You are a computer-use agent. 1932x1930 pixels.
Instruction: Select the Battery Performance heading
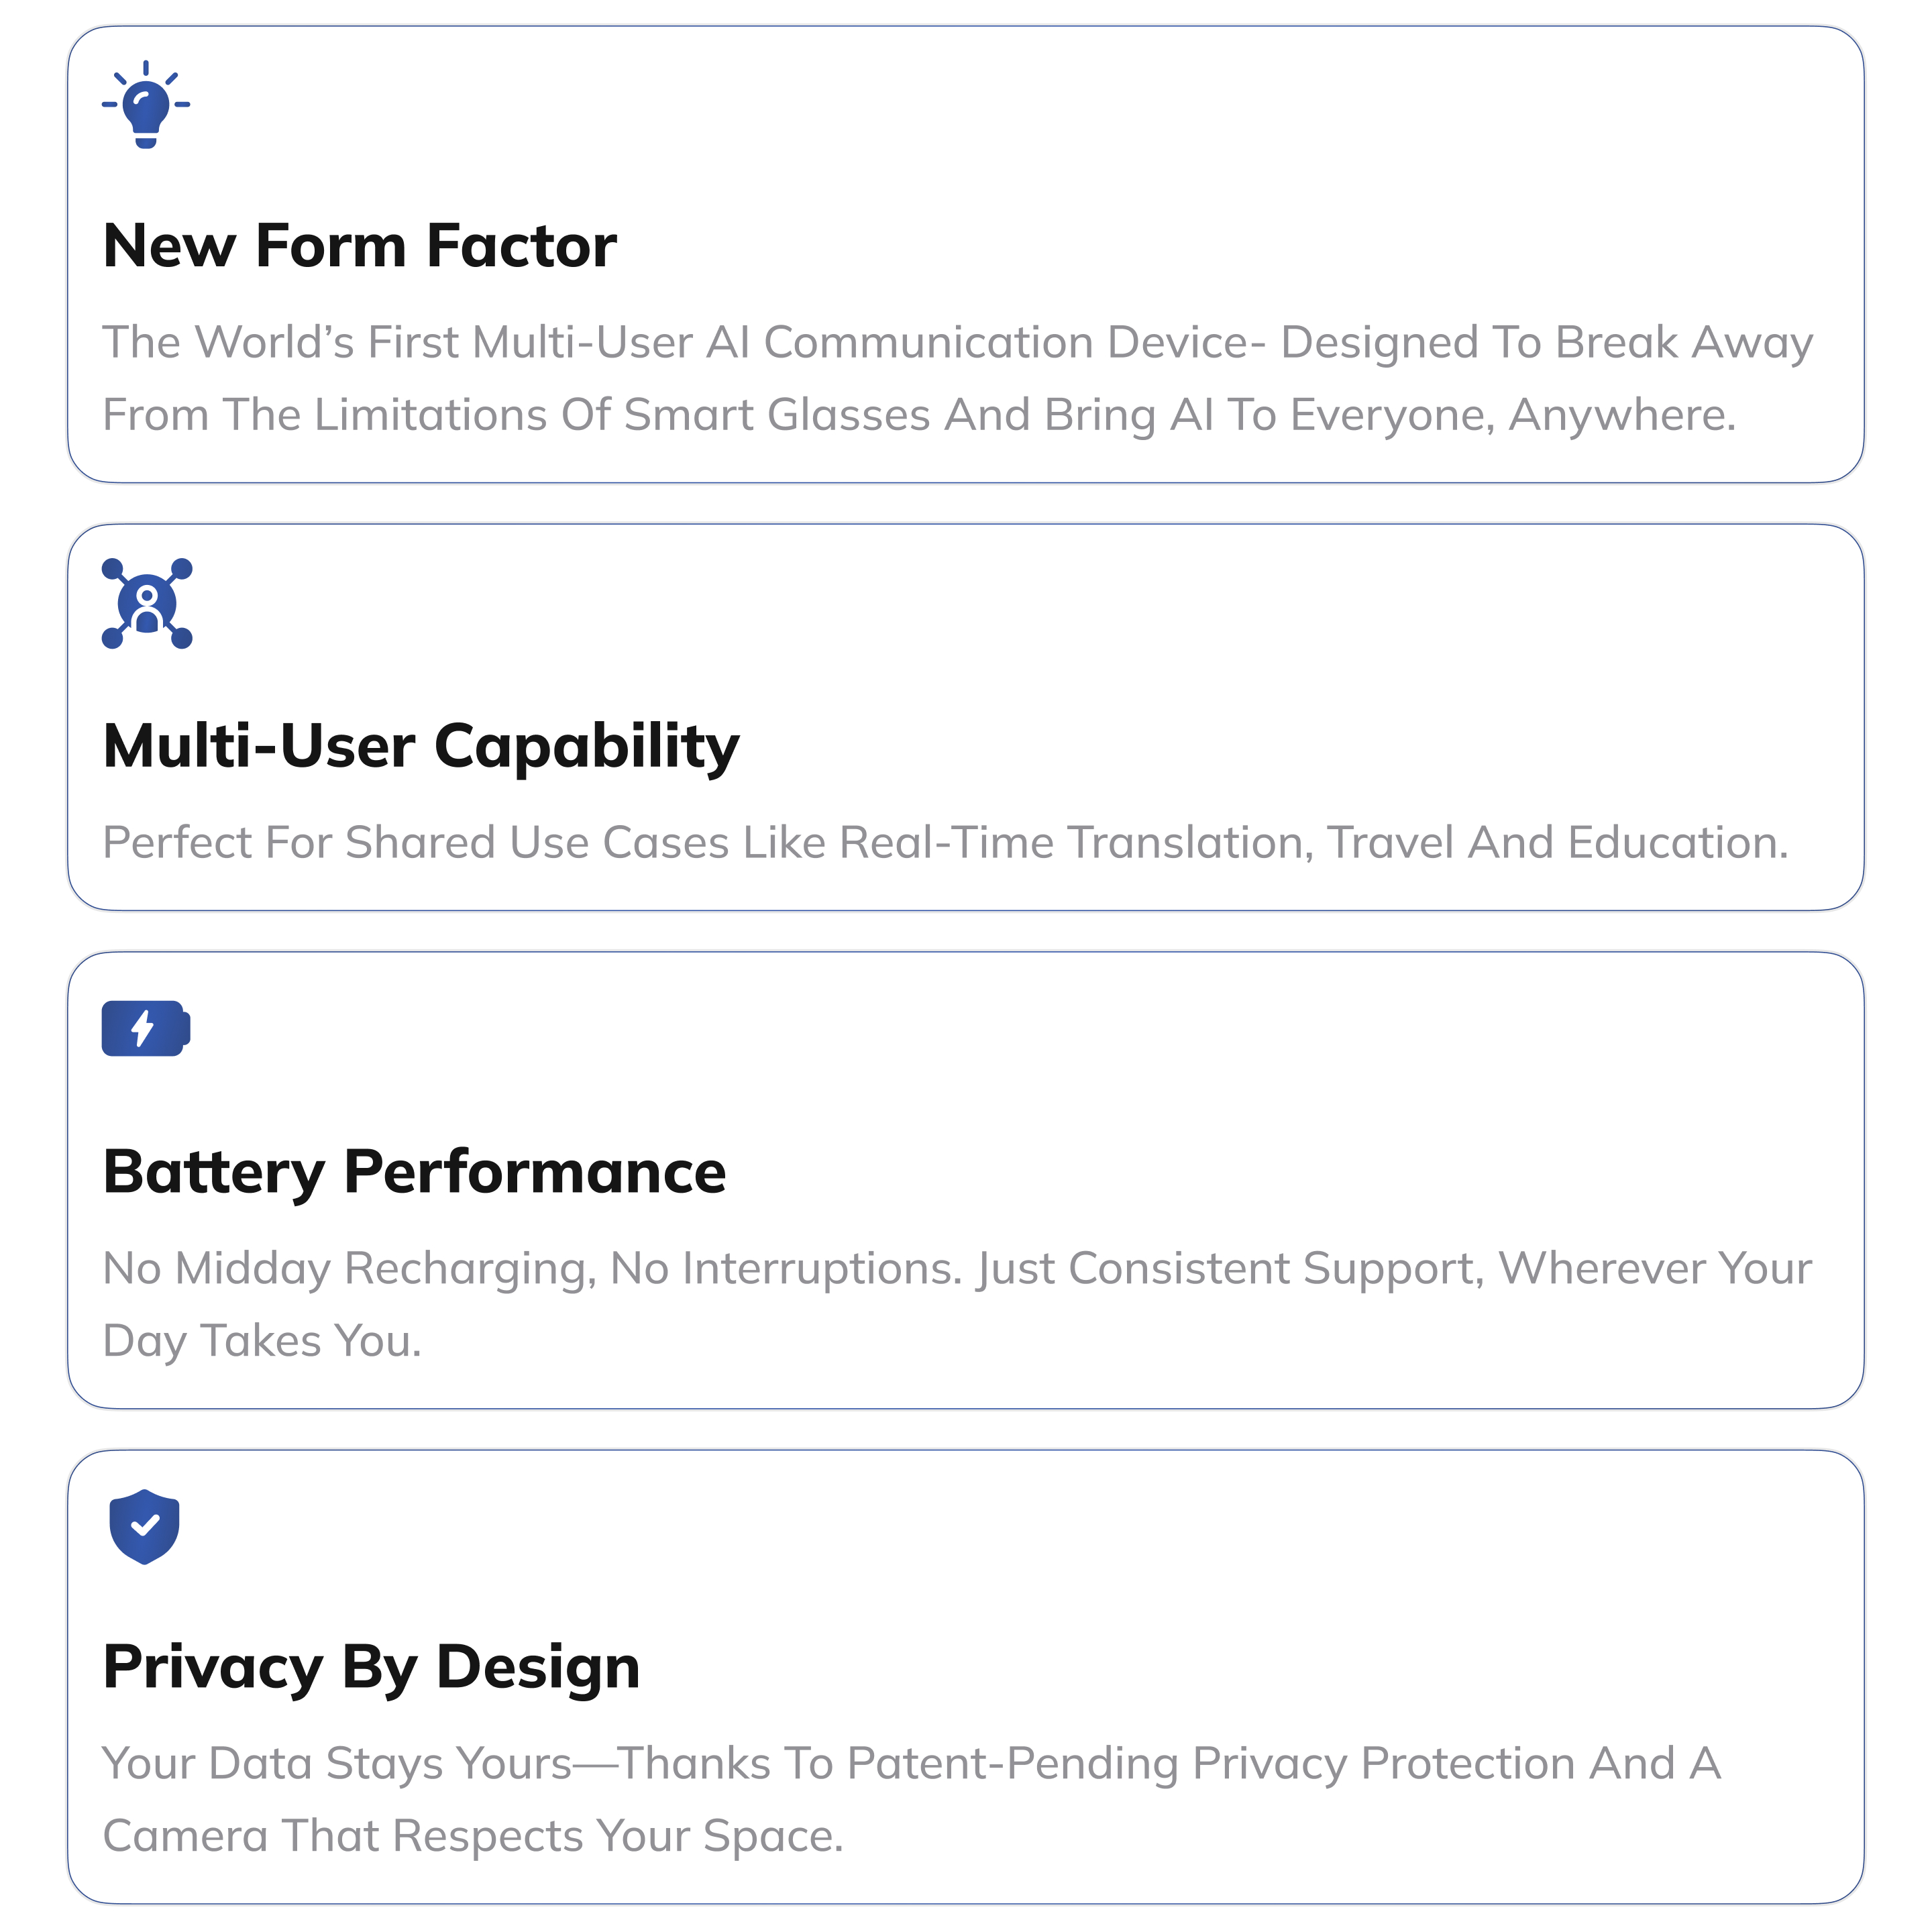tap(414, 1172)
